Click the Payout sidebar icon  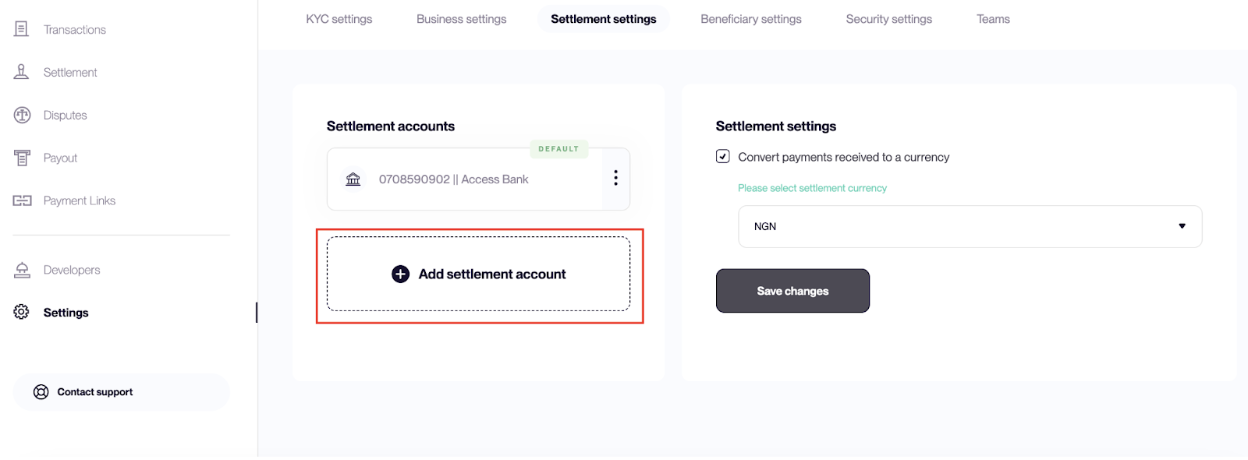(20, 158)
